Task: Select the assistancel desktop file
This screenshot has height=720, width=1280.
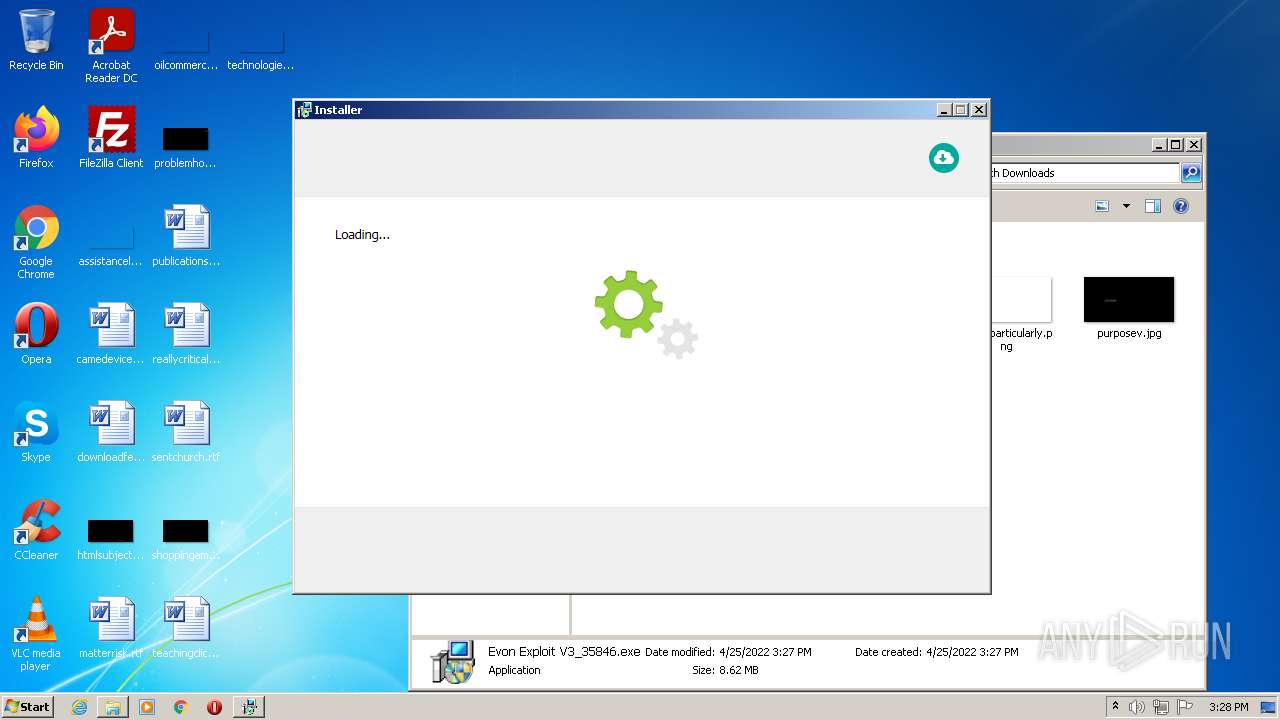Action: 111,244
